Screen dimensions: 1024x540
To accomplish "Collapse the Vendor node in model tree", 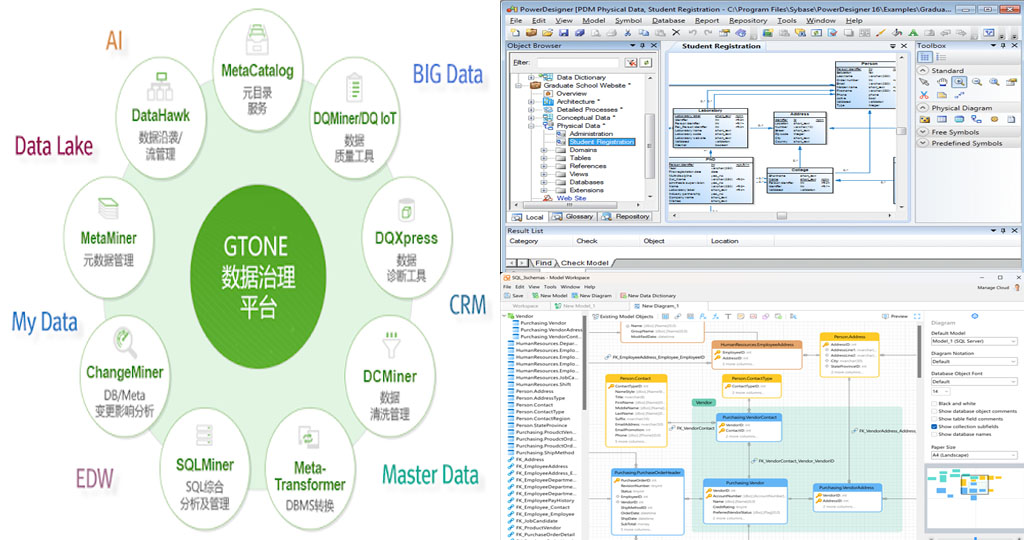I will pyautogui.click(x=504, y=316).
